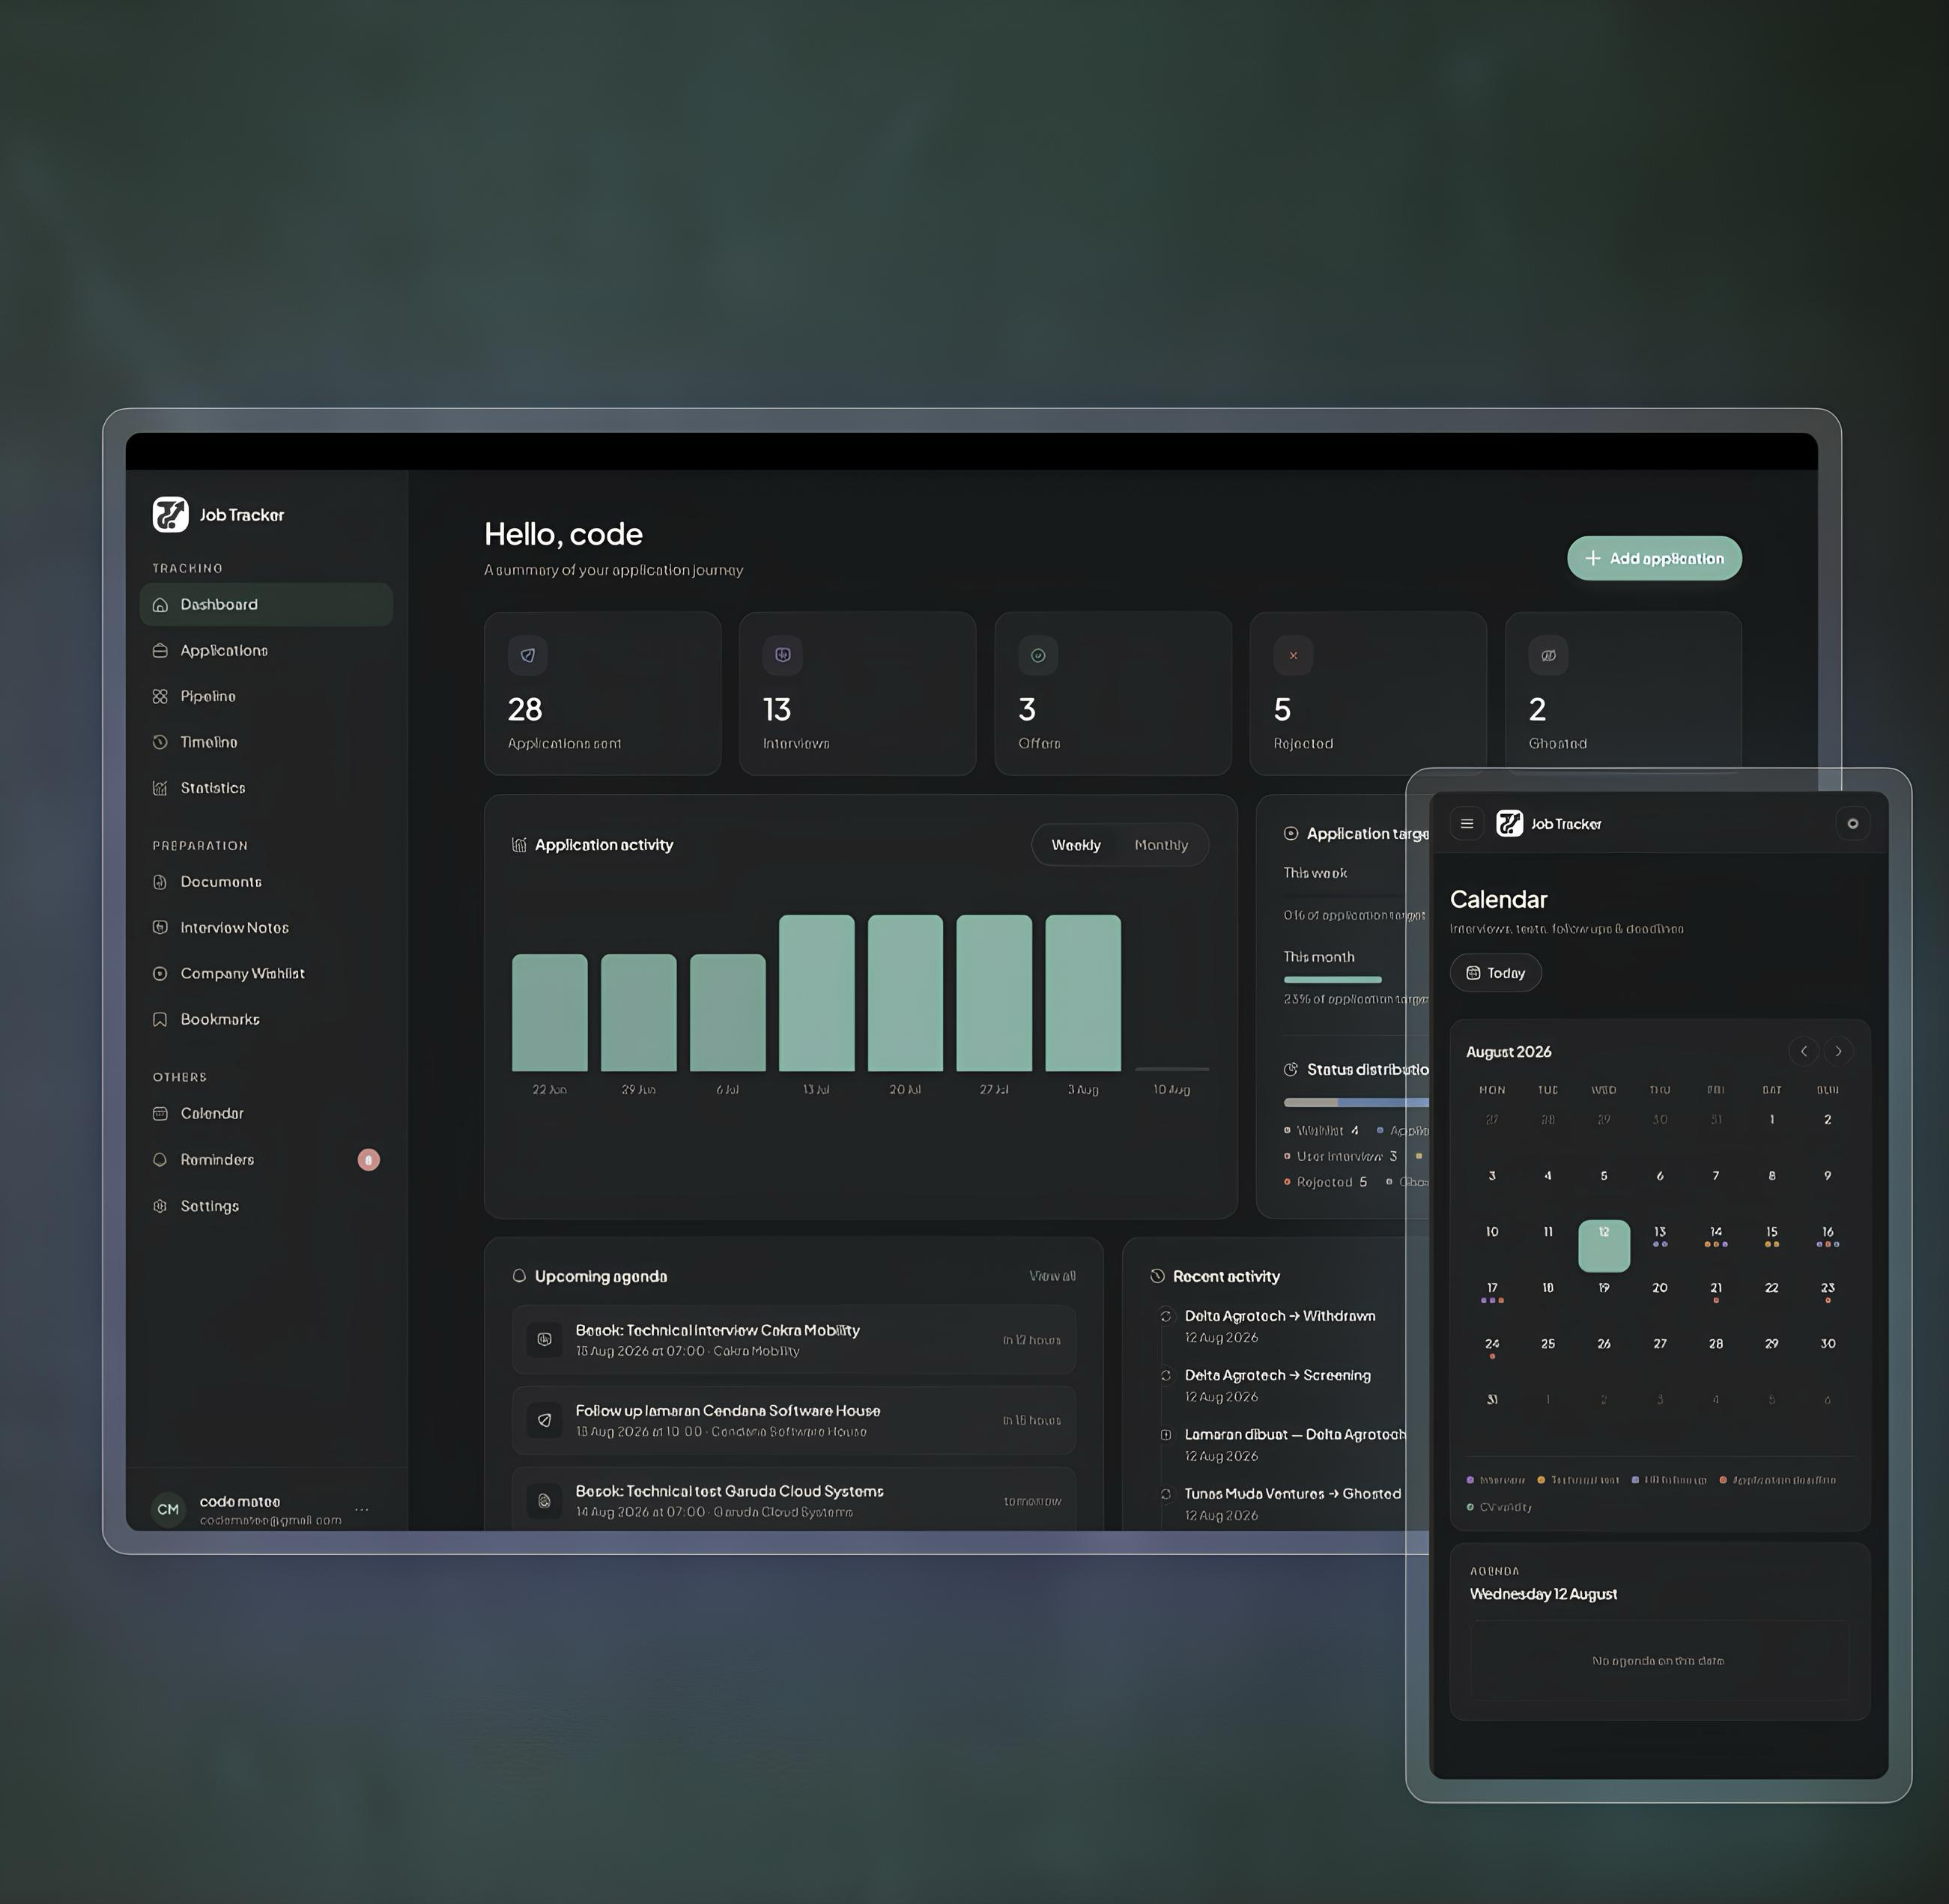Click the Add application button
The width and height of the screenshot is (1949, 1904).
coord(1654,558)
